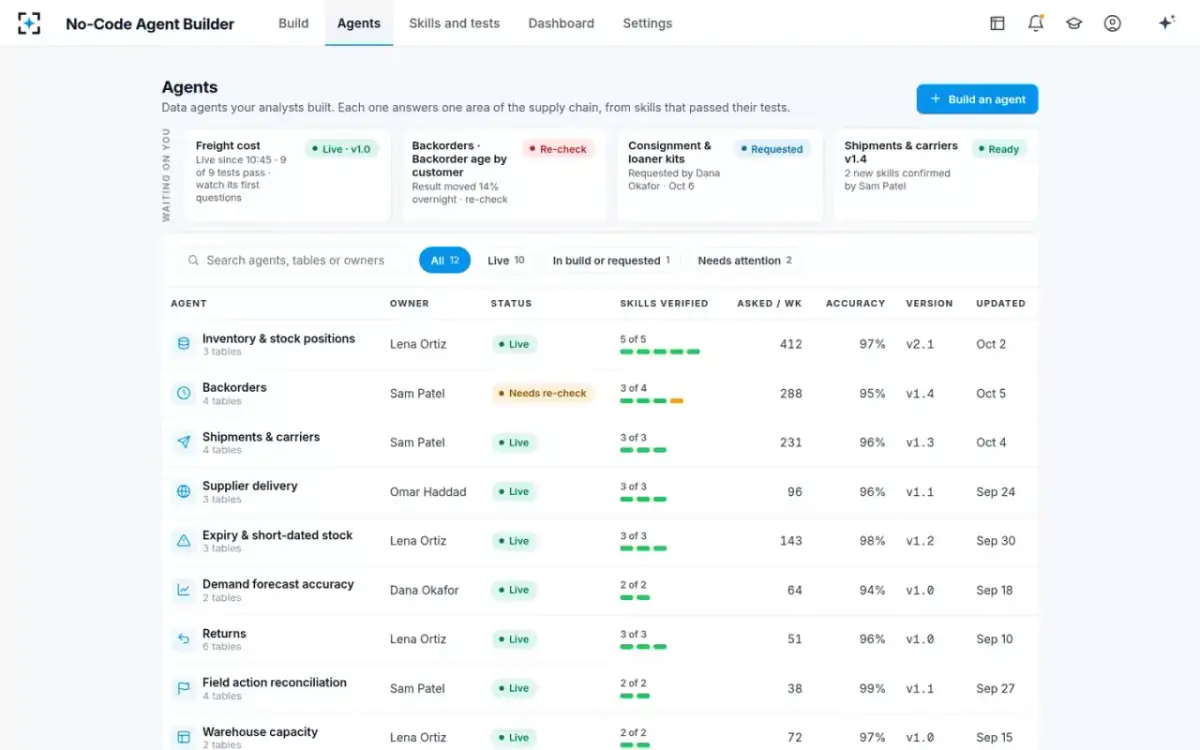Open the notifications bell icon
The height and width of the screenshot is (750, 1200).
coord(1036,23)
